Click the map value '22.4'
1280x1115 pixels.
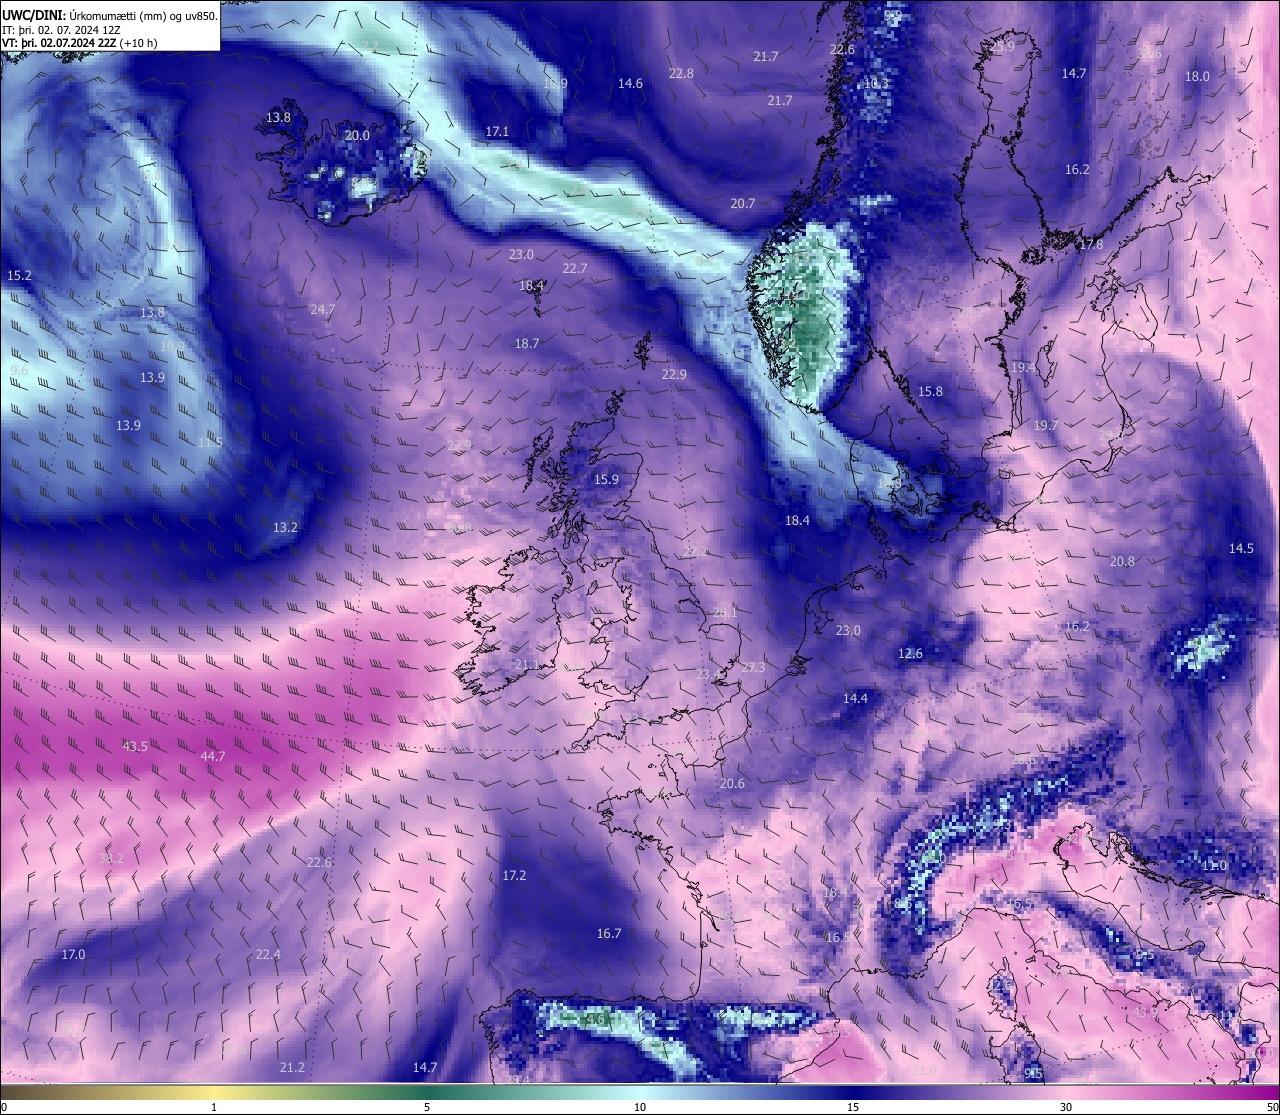click(x=268, y=954)
